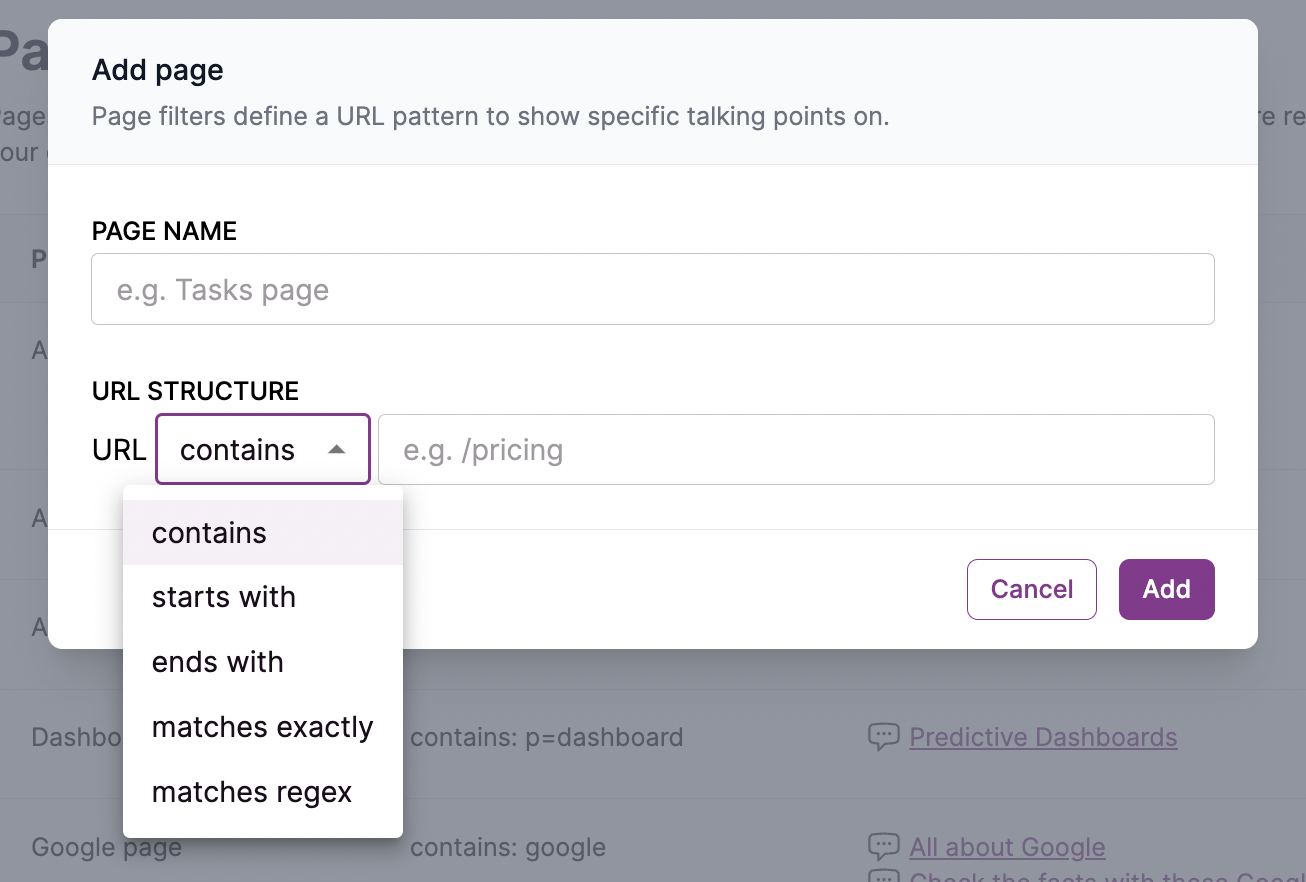Choose "ends with" as the URL condition
The height and width of the screenshot is (882, 1306).
coord(217,662)
